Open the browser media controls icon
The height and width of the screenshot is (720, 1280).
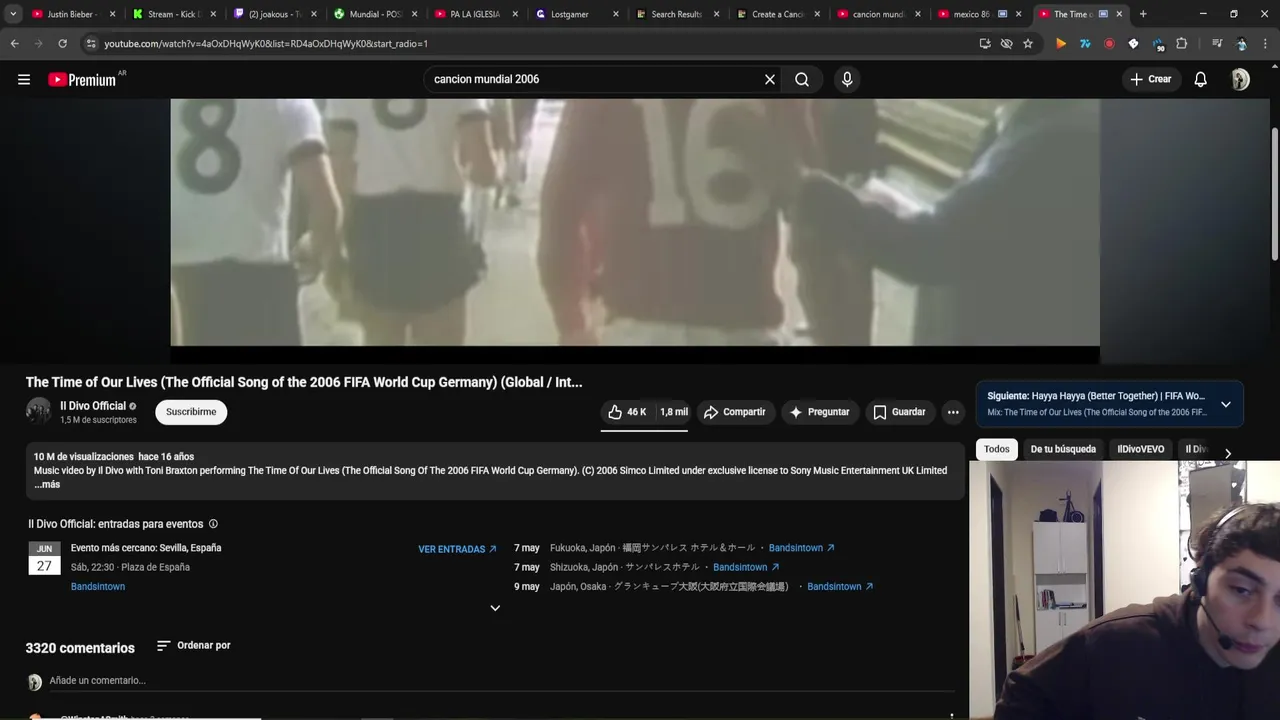1217,43
